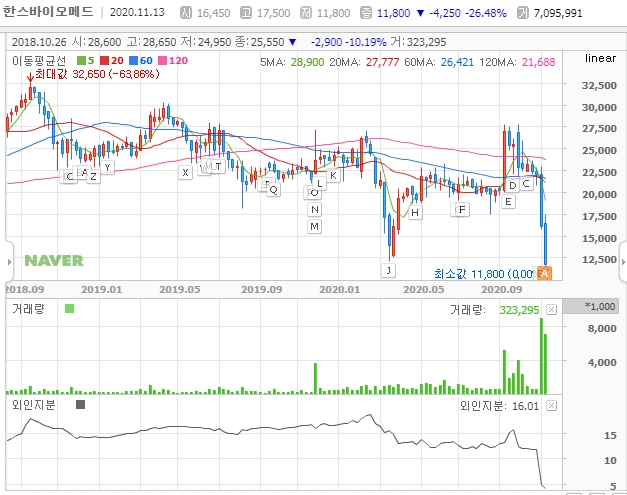Image resolution: width=627 pixels, height=495 pixels.
Task: Click the 60MA value 26,421
Action: click(457, 62)
